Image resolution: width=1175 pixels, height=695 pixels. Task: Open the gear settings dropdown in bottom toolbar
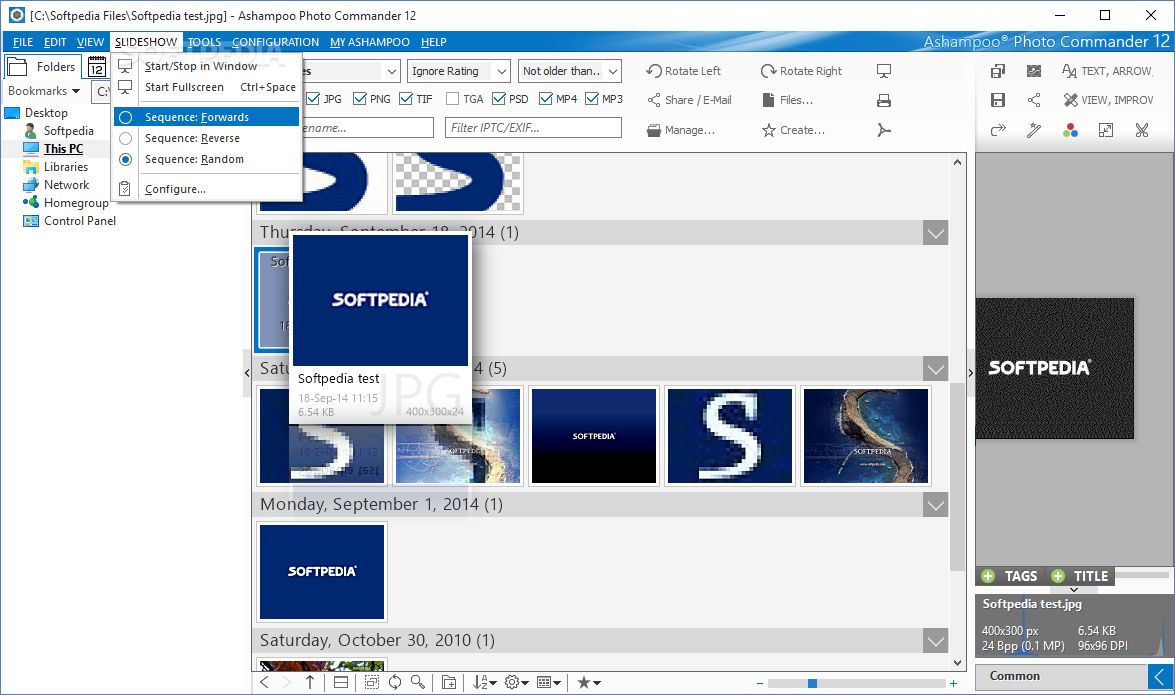(516, 682)
